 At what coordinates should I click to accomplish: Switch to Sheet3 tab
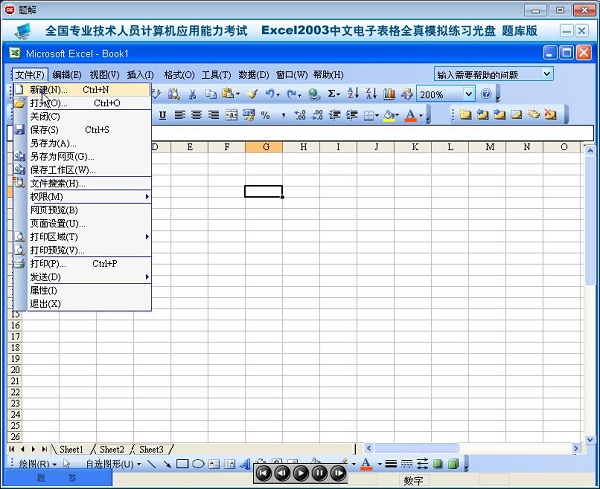point(151,449)
